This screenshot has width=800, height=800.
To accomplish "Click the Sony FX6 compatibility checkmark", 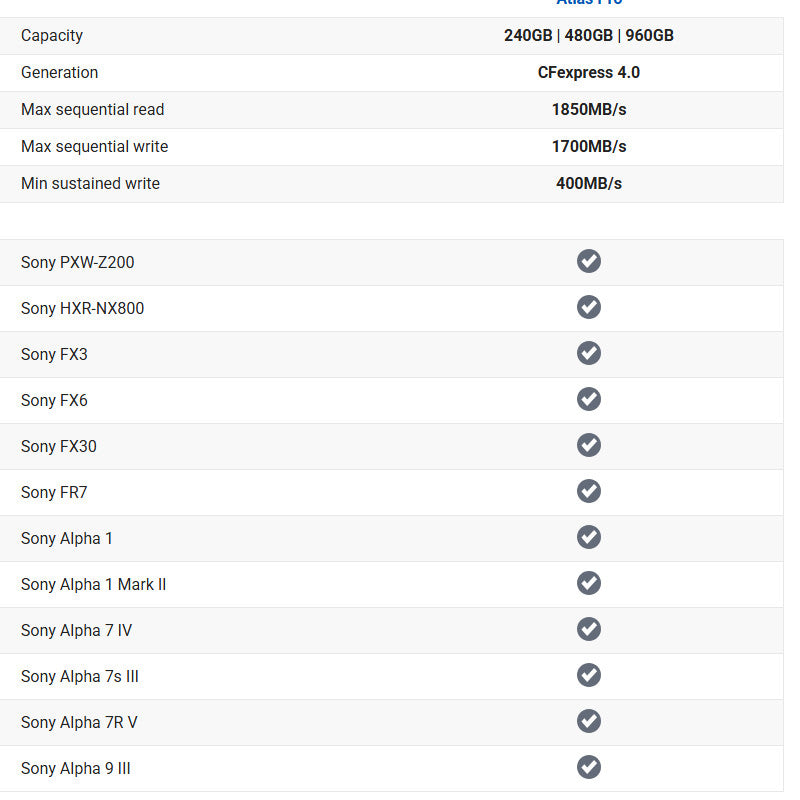I will pos(589,399).
